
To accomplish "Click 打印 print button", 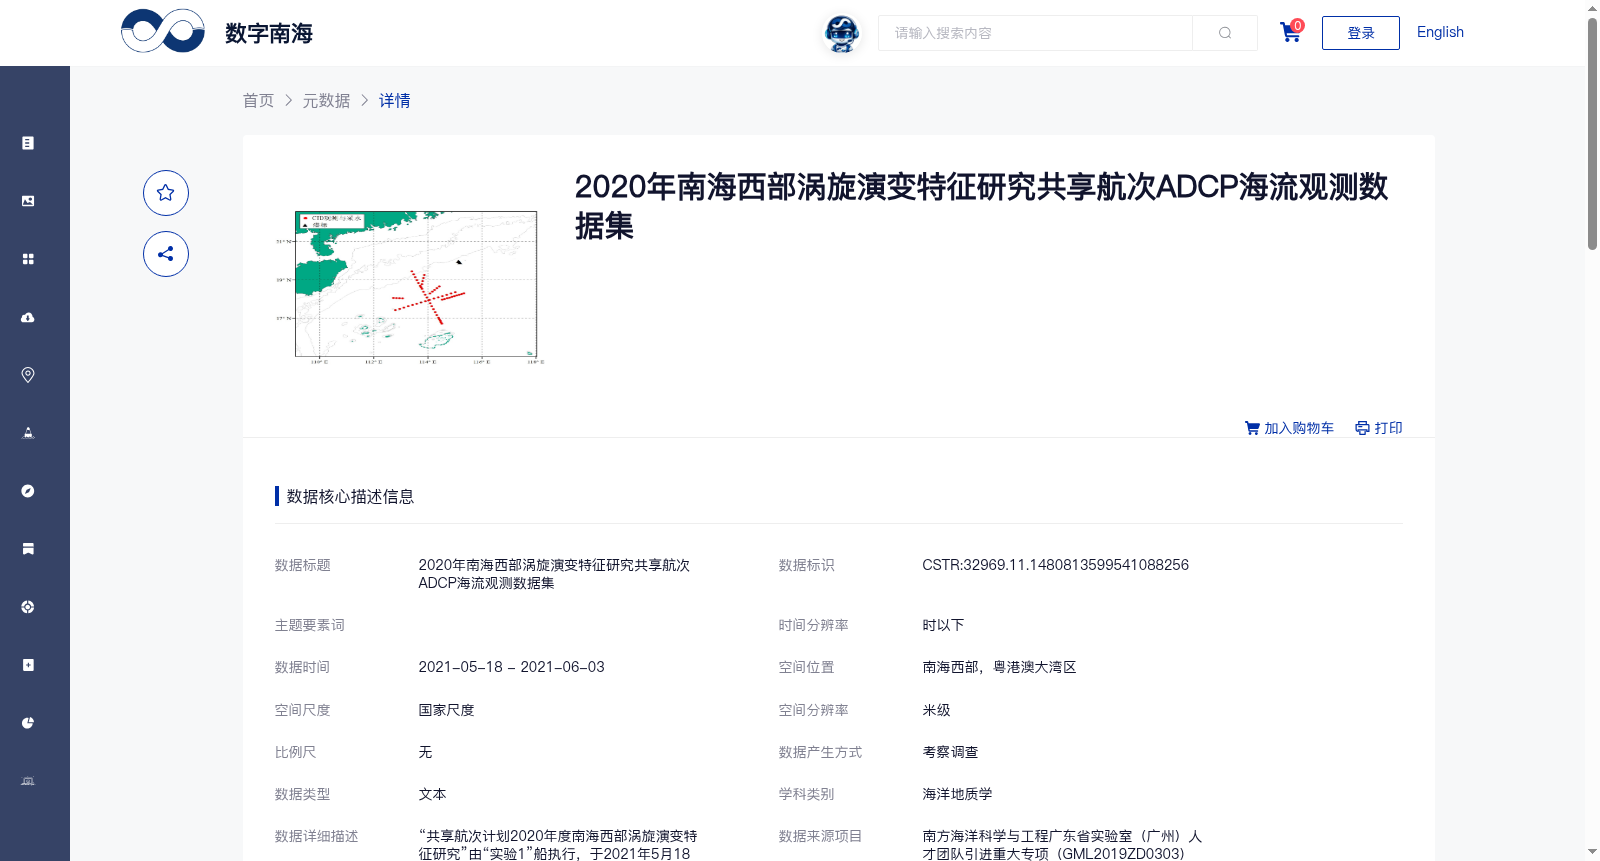I will point(1379,428).
